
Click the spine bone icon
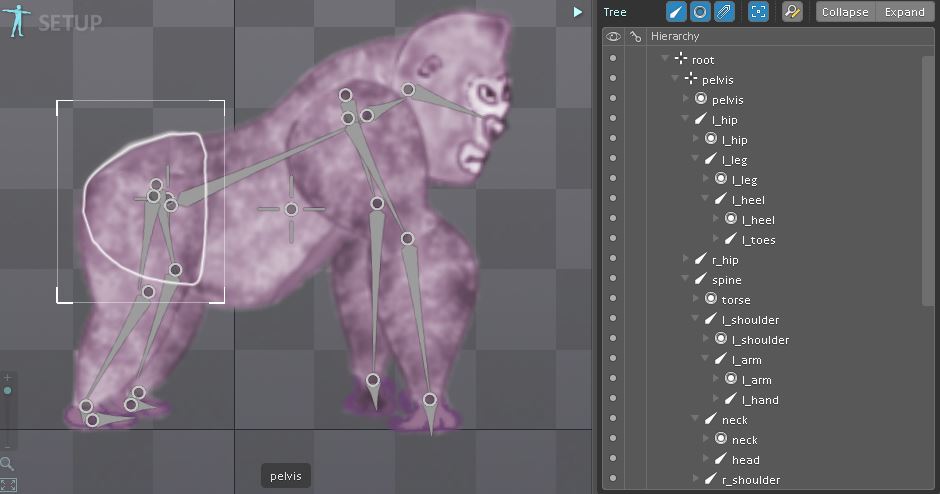click(700, 279)
